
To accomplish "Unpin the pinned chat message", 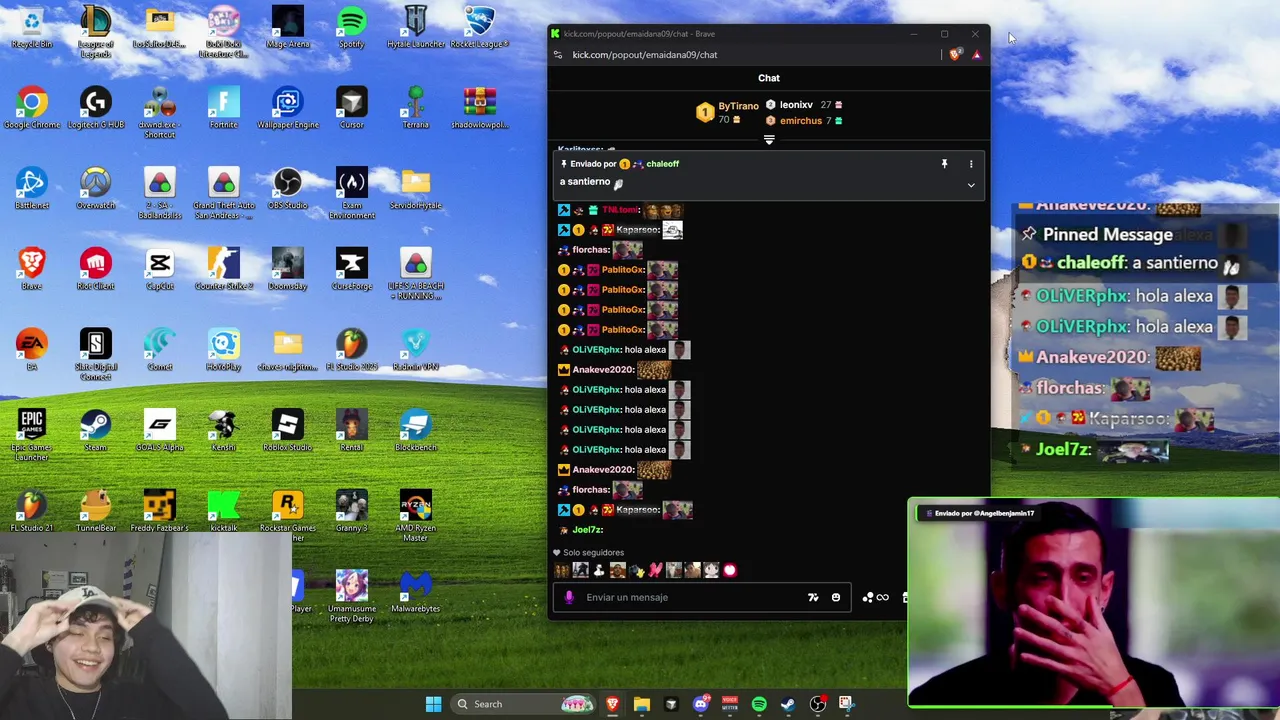I will tap(944, 164).
